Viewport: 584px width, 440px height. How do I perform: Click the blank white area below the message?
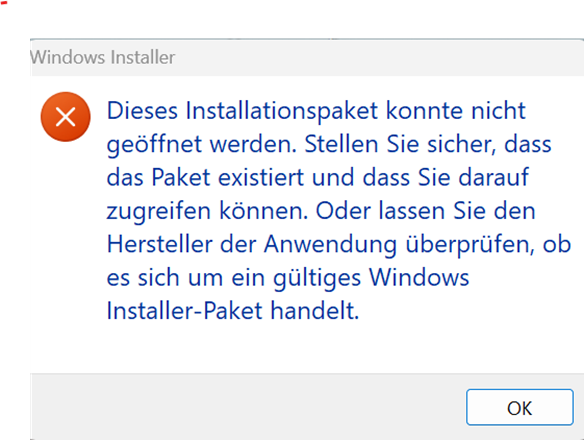pyautogui.click(x=307, y=348)
